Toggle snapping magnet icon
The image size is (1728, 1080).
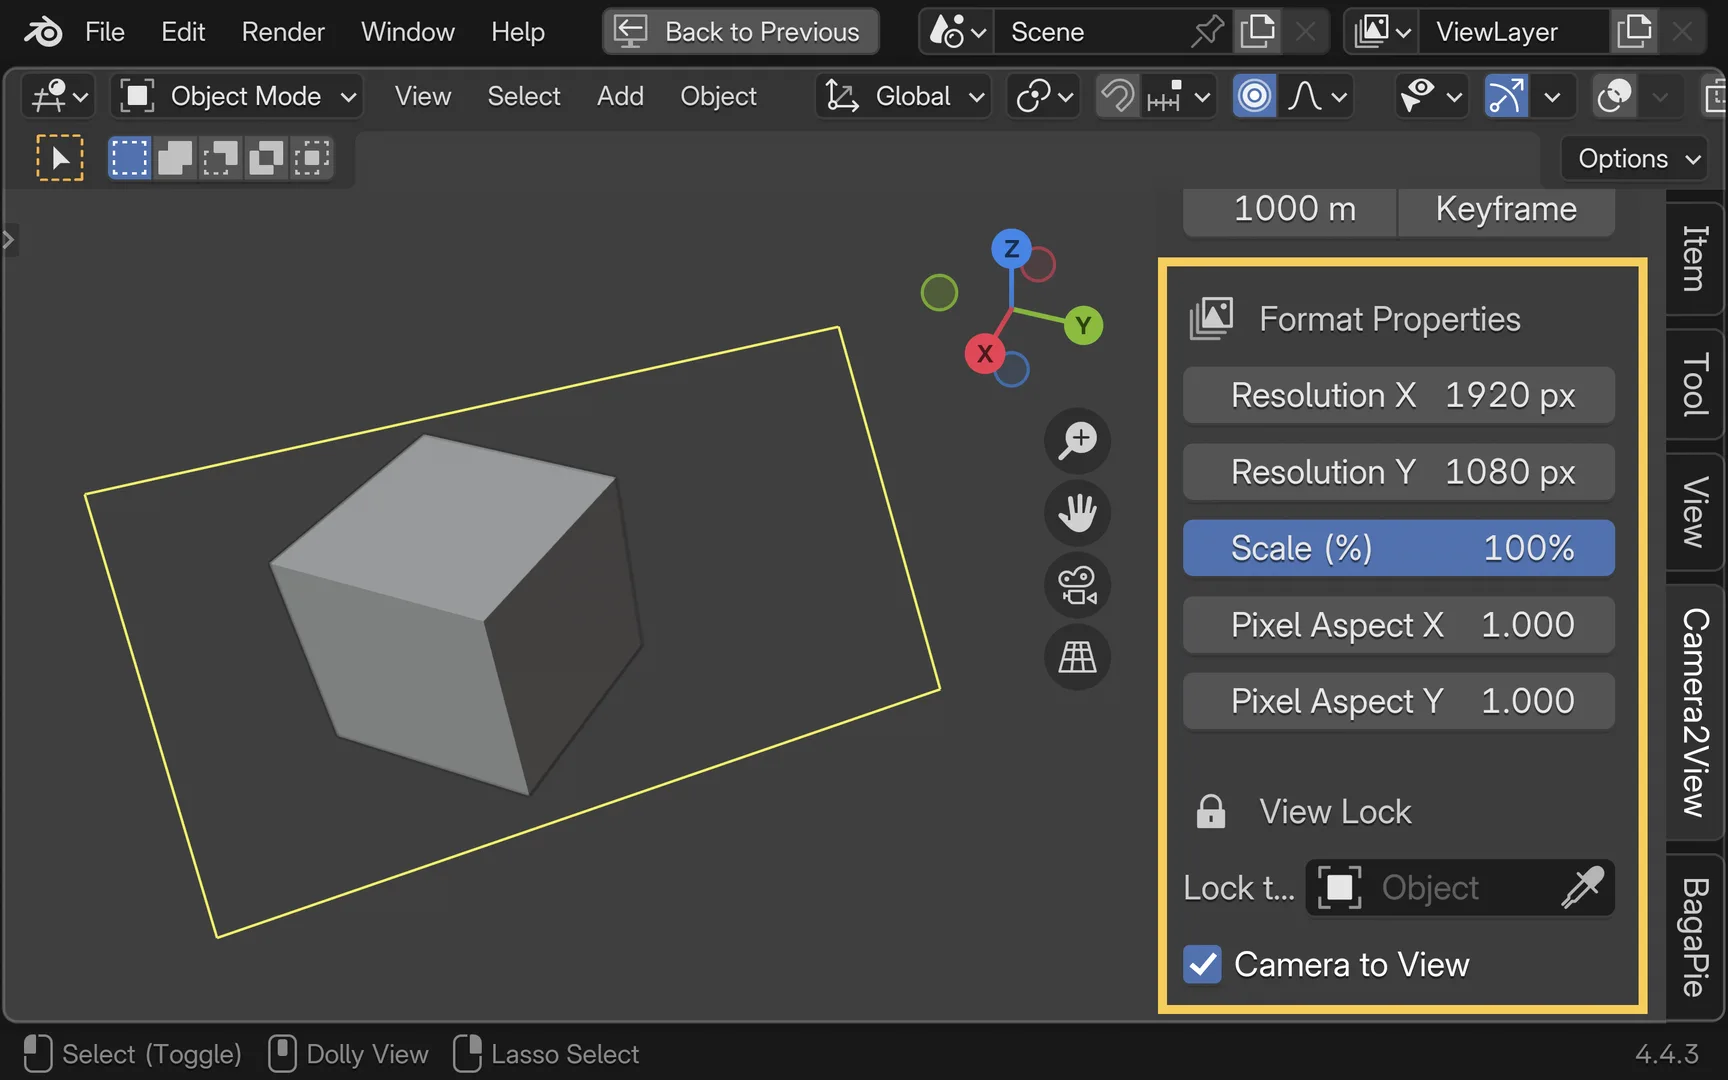(1117, 97)
